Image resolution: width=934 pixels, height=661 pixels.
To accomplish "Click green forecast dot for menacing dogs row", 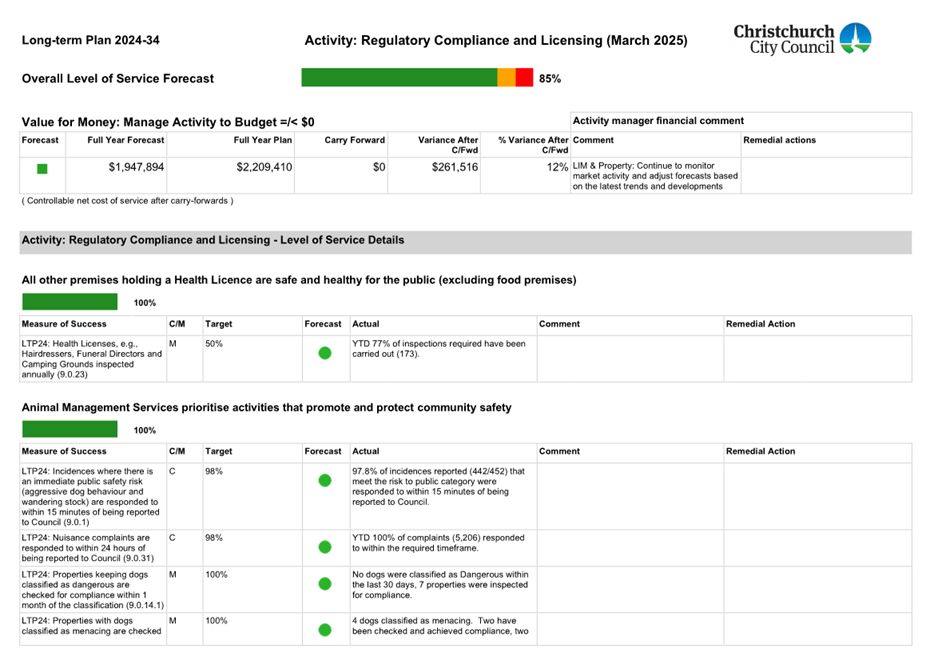I will click(325, 629).
